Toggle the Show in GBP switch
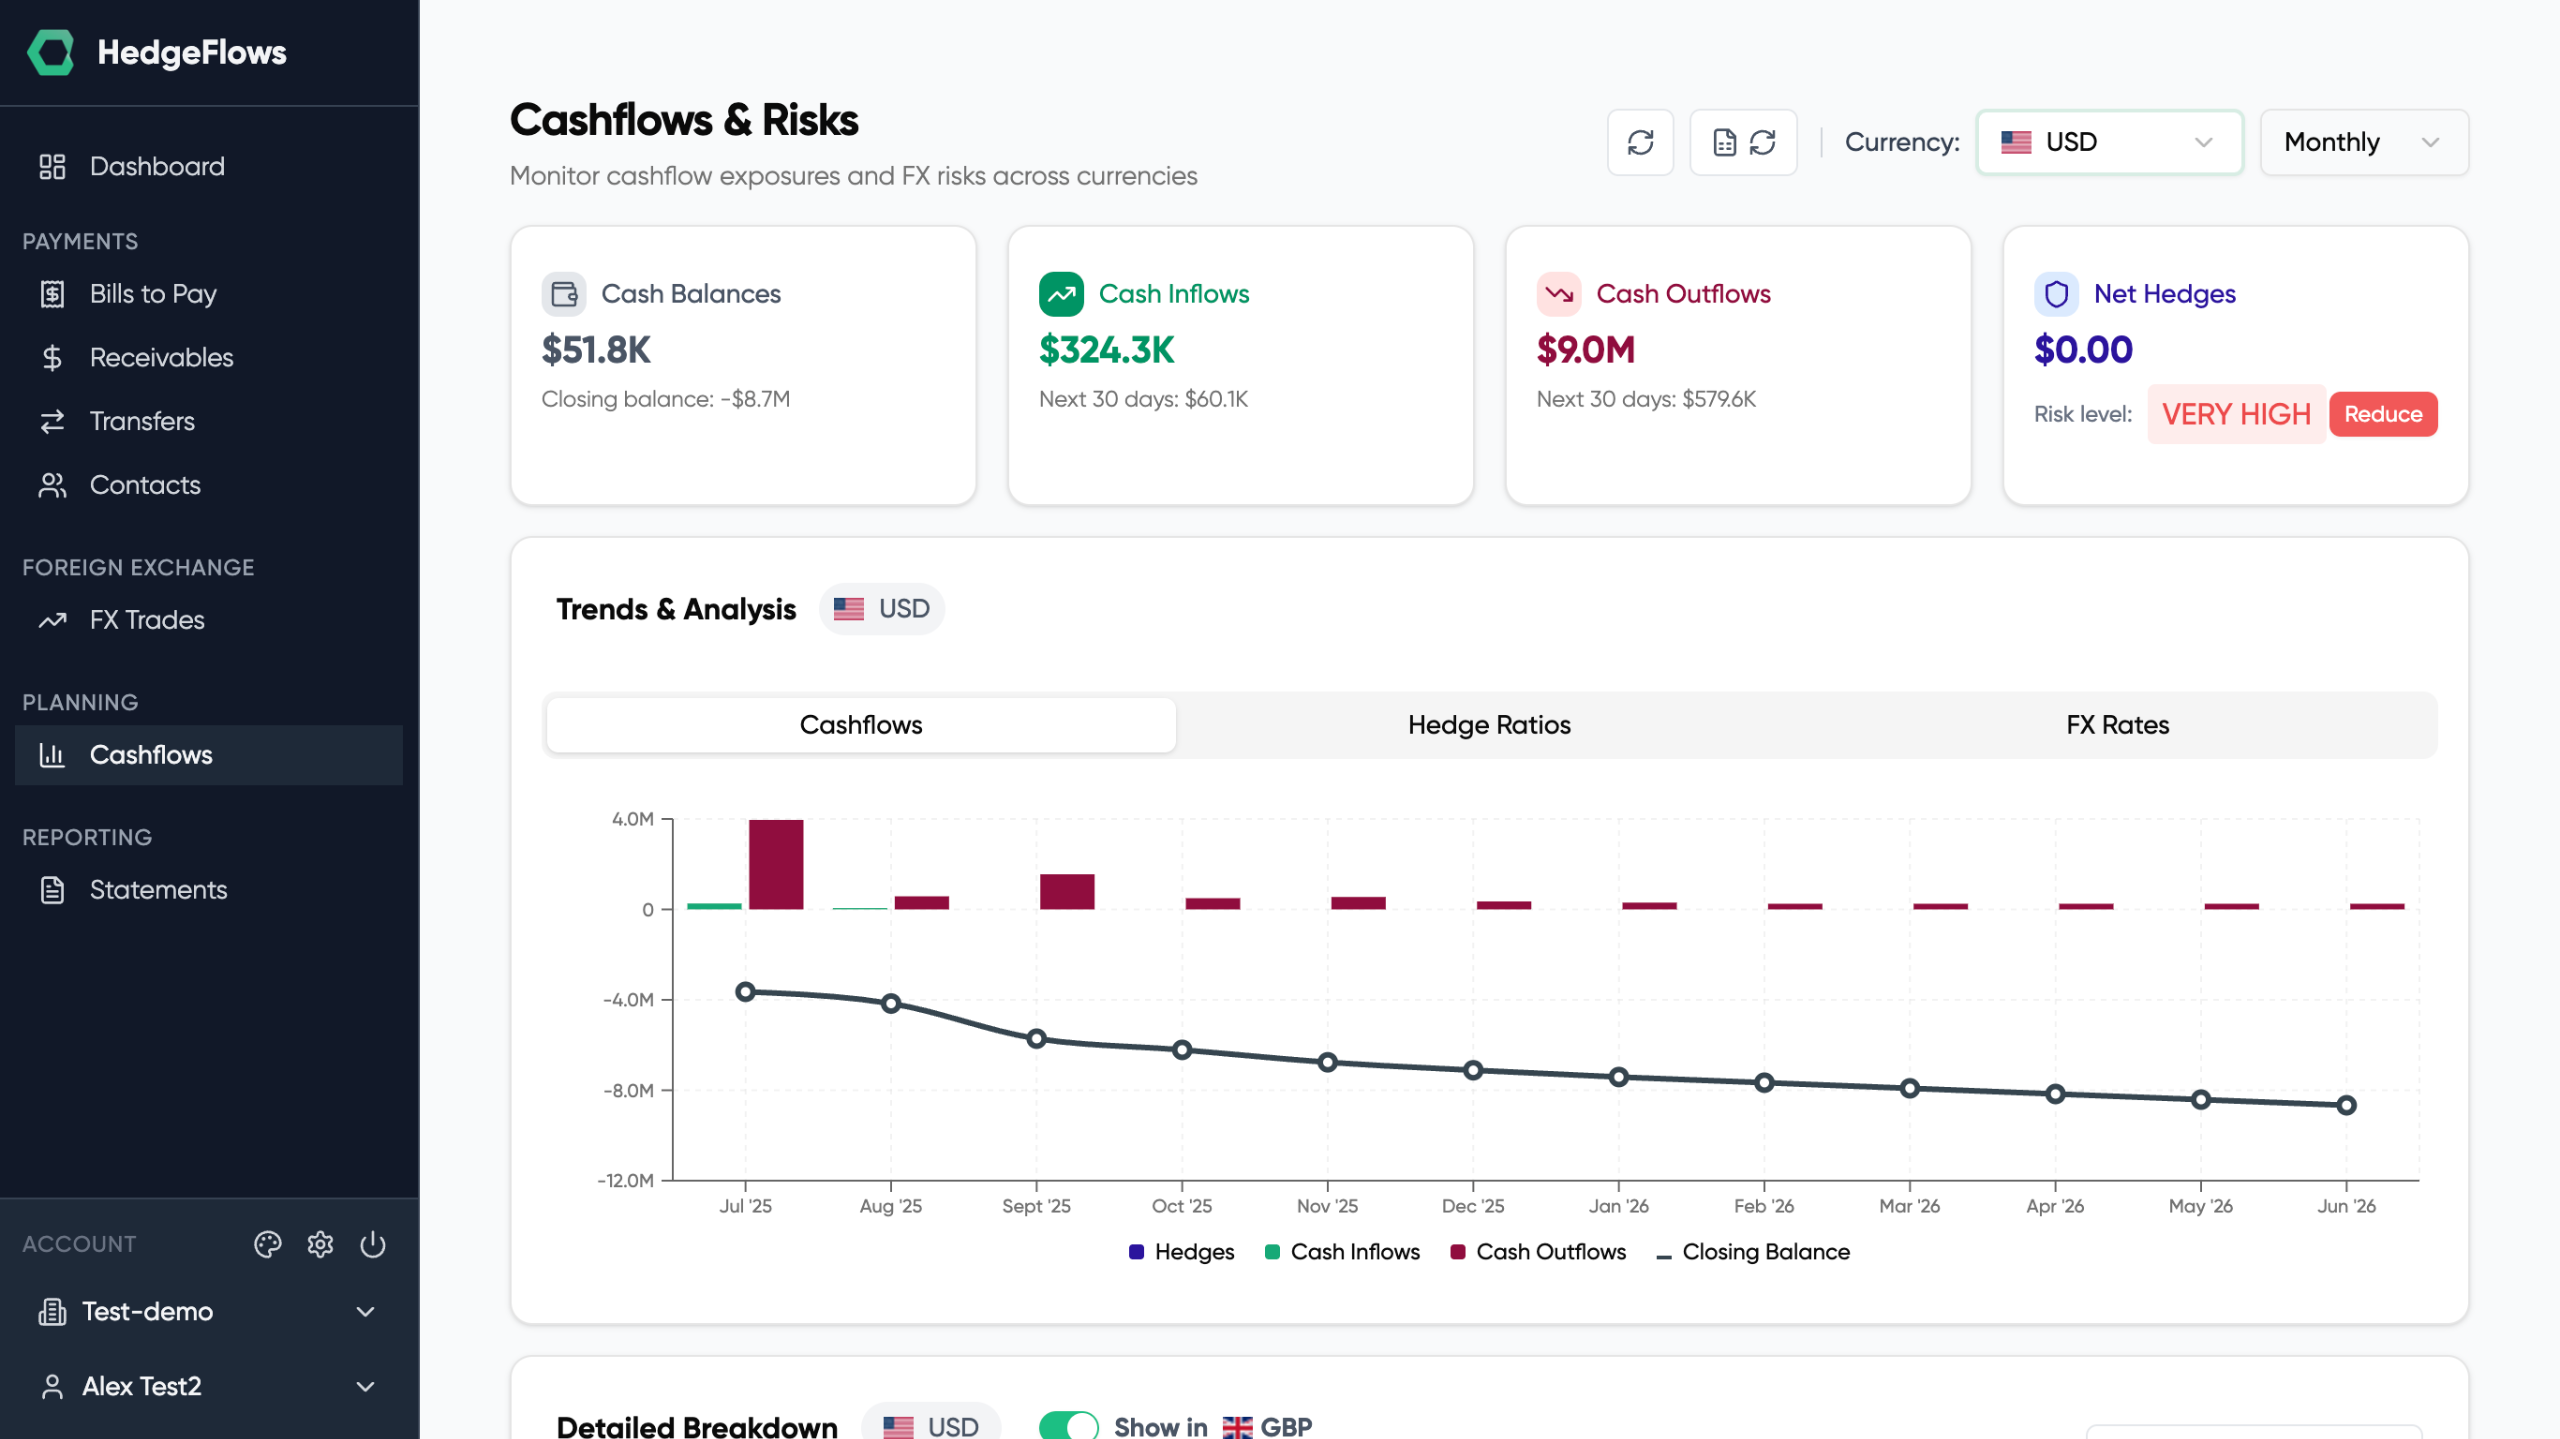 click(1068, 1425)
